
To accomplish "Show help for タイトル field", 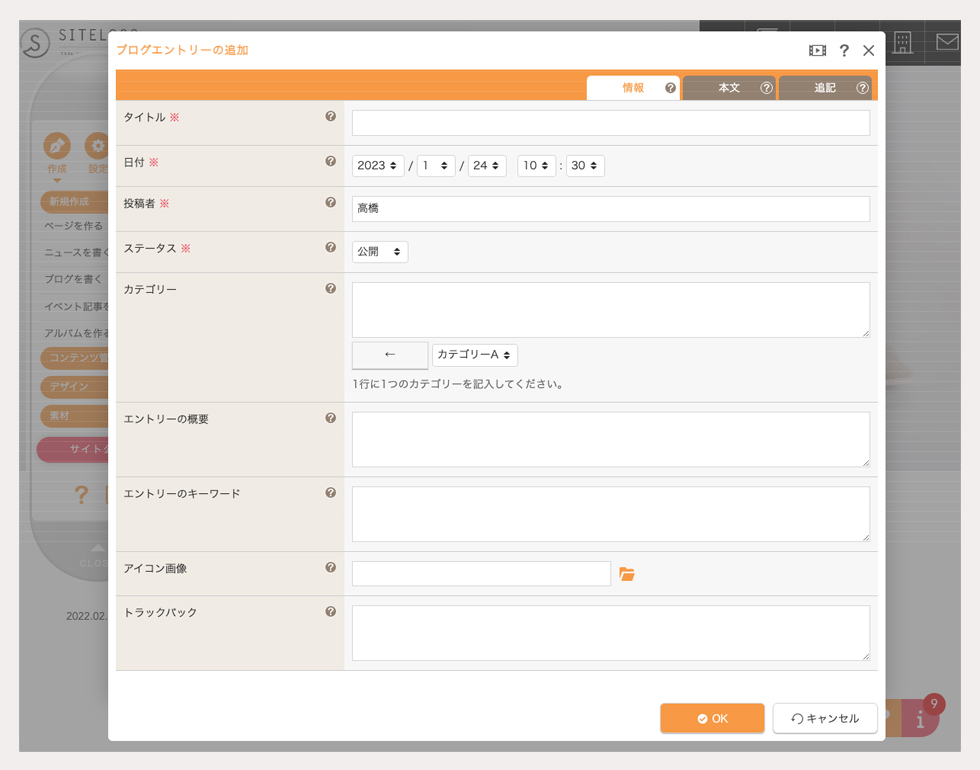I will [331, 116].
